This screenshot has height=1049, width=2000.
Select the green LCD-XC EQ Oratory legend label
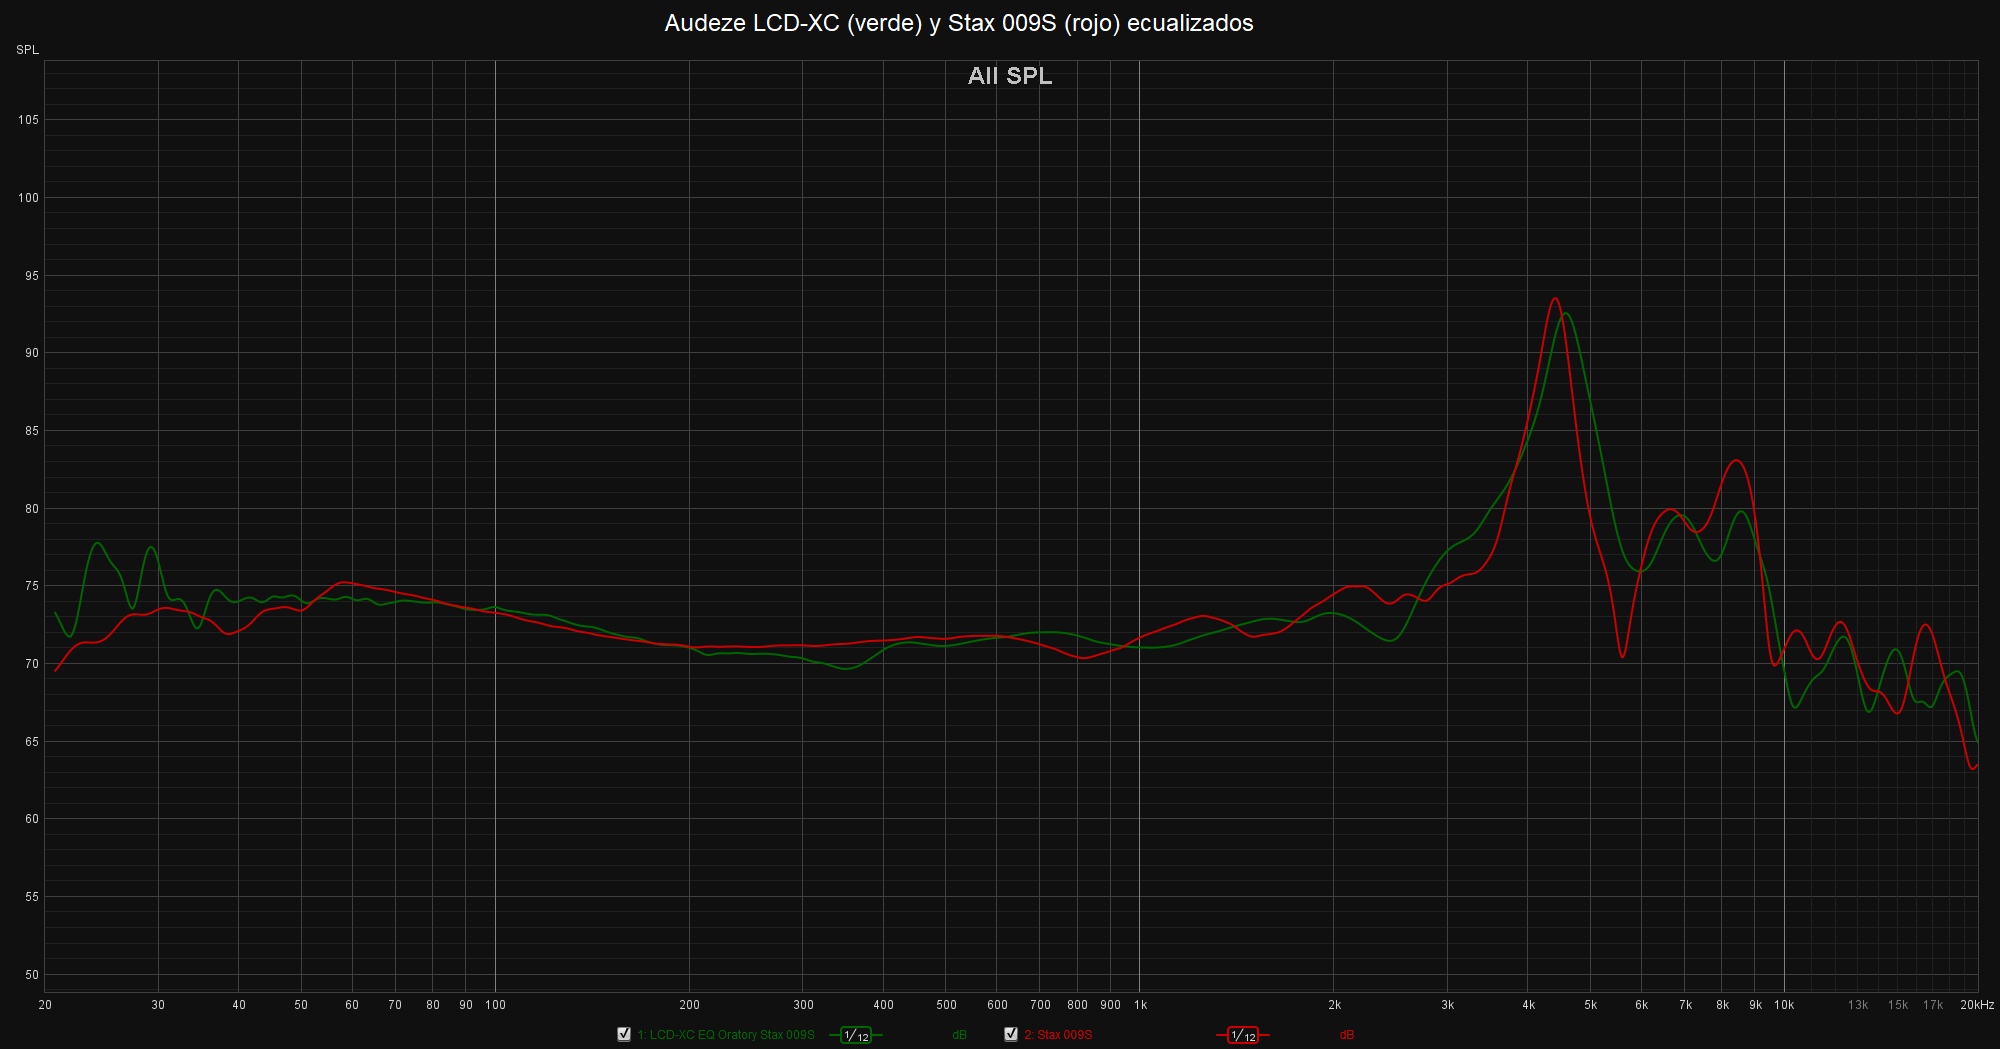pyautogui.click(x=725, y=1035)
